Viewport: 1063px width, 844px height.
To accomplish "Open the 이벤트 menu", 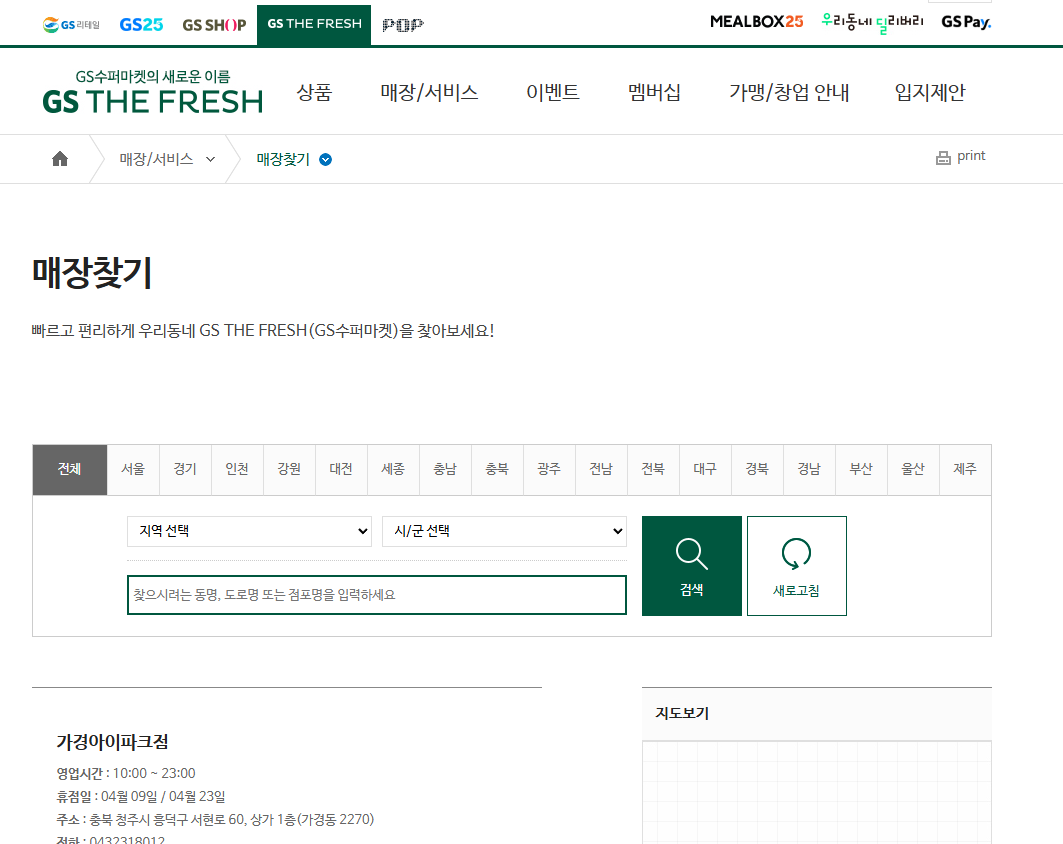I will tap(553, 92).
